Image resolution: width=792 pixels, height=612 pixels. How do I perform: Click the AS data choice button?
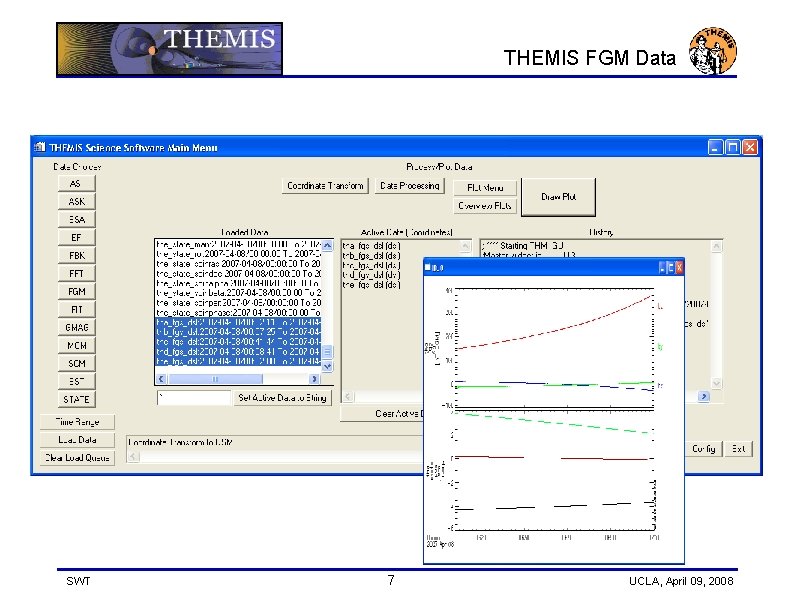pos(76,183)
